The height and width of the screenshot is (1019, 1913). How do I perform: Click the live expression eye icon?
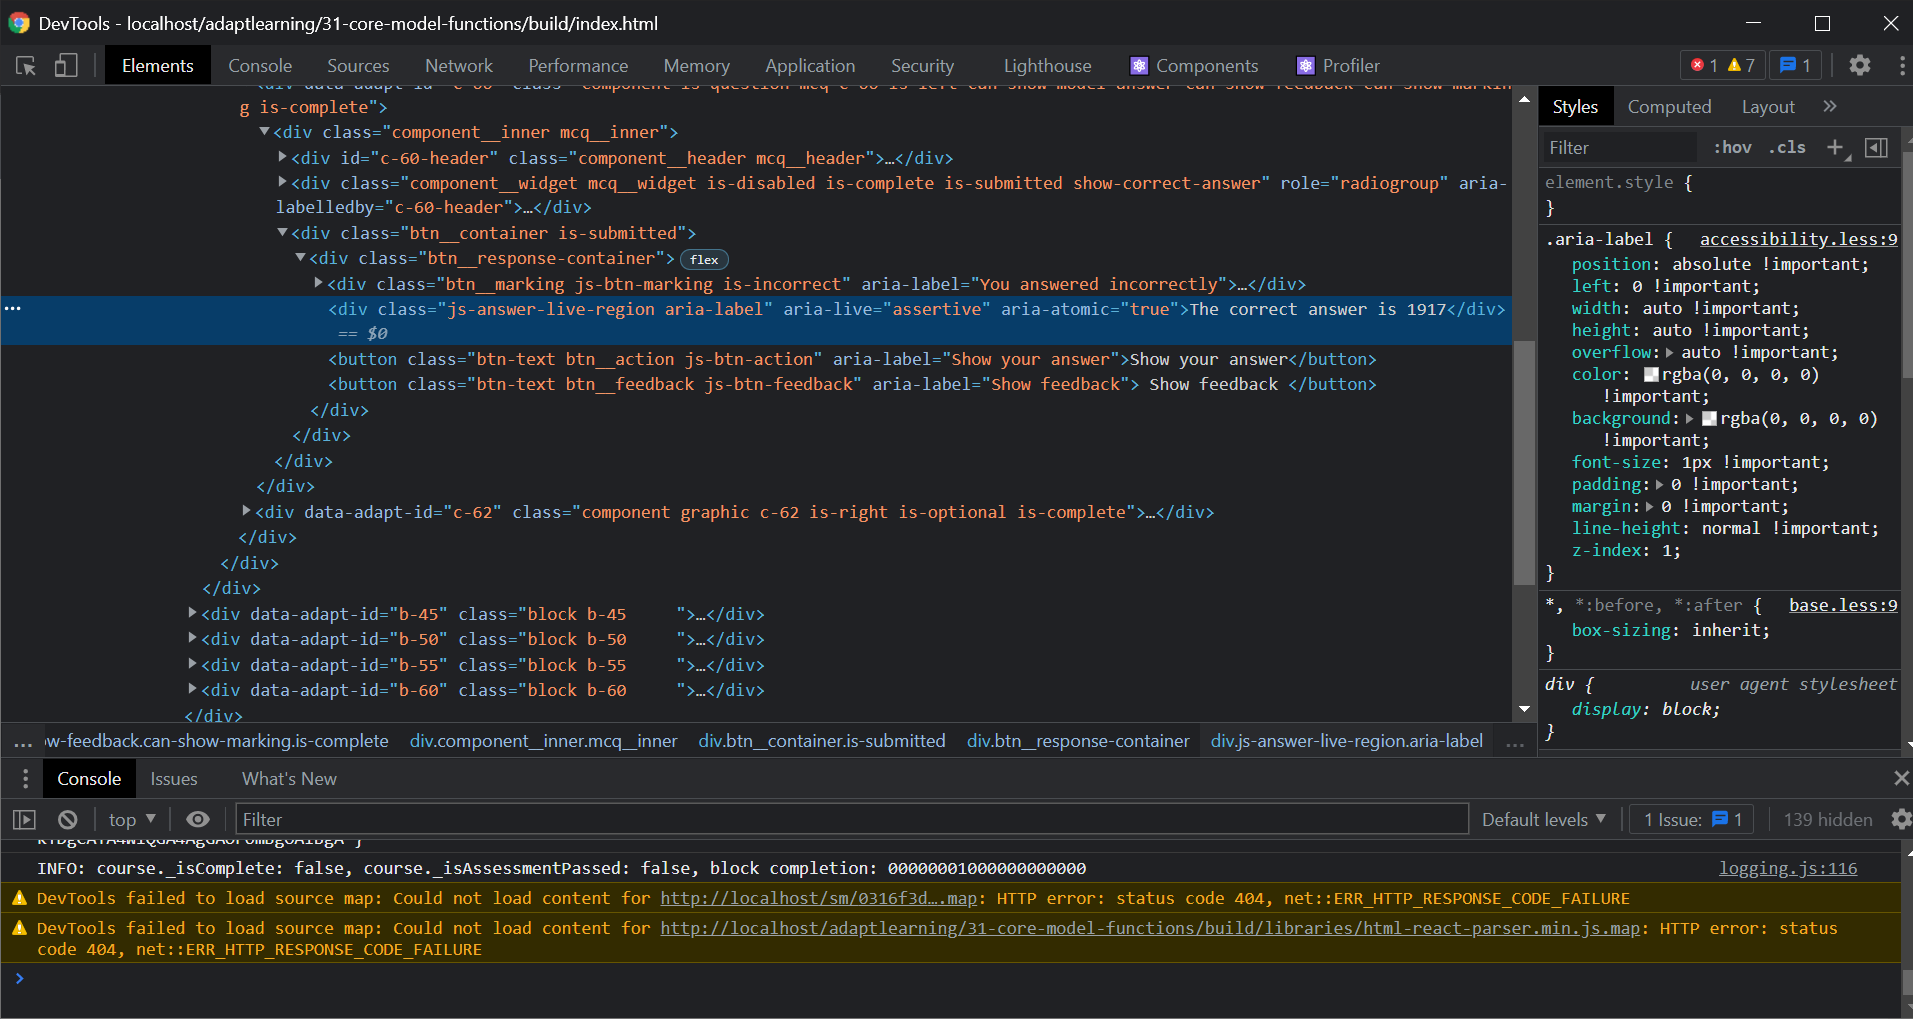(198, 820)
